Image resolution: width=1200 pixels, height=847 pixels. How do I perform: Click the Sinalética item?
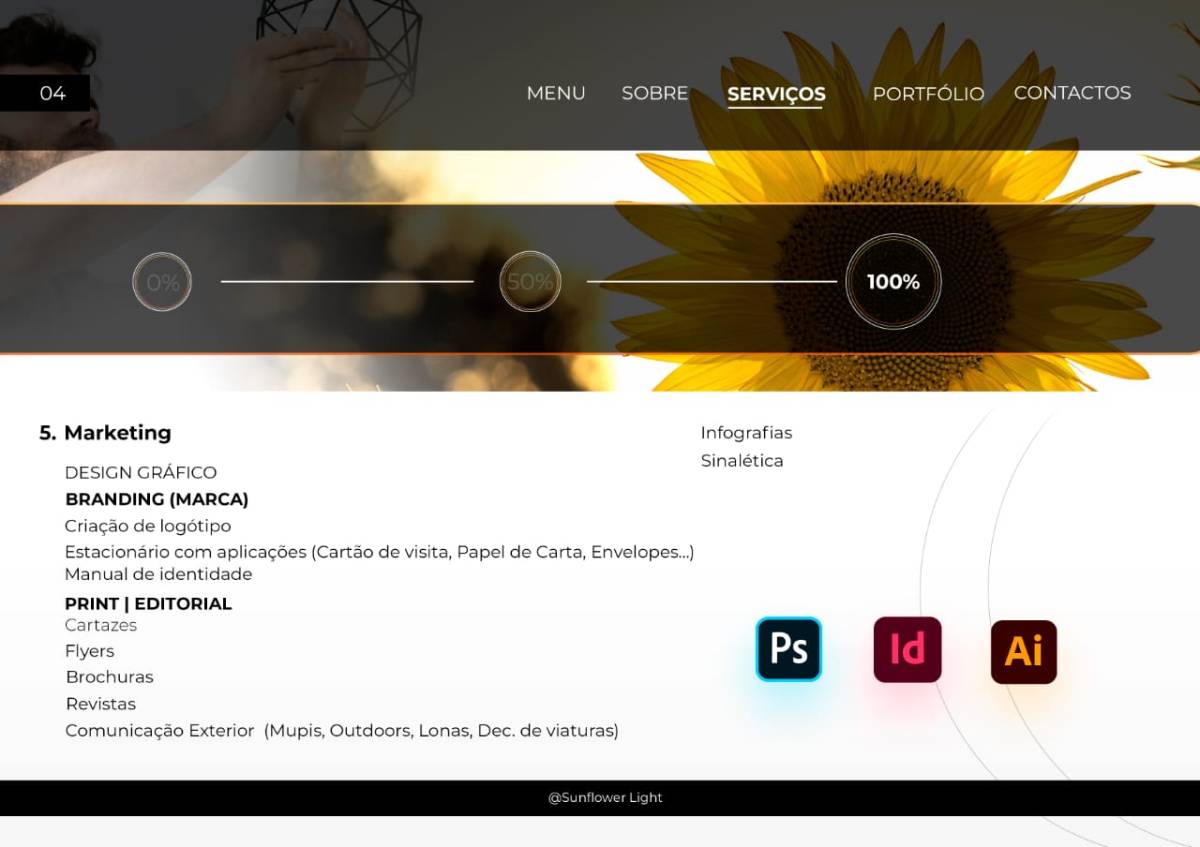click(x=742, y=461)
